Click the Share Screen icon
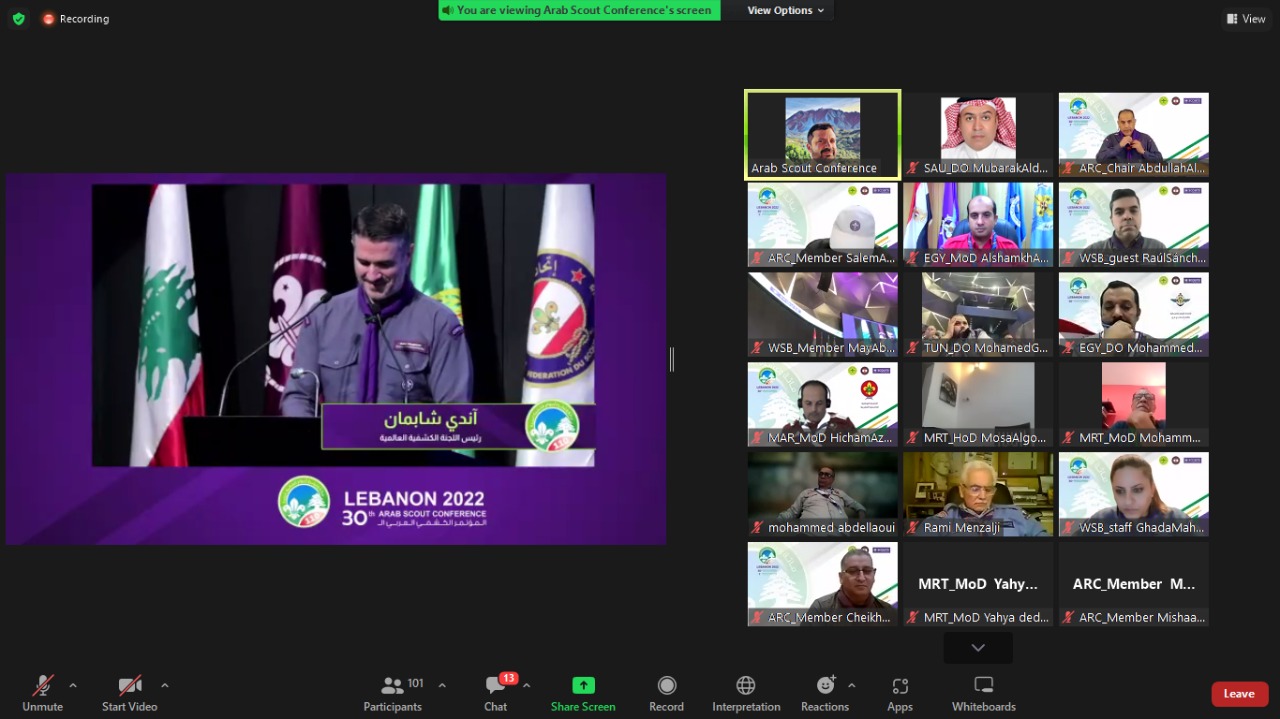The height and width of the screenshot is (719, 1280). point(583,686)
